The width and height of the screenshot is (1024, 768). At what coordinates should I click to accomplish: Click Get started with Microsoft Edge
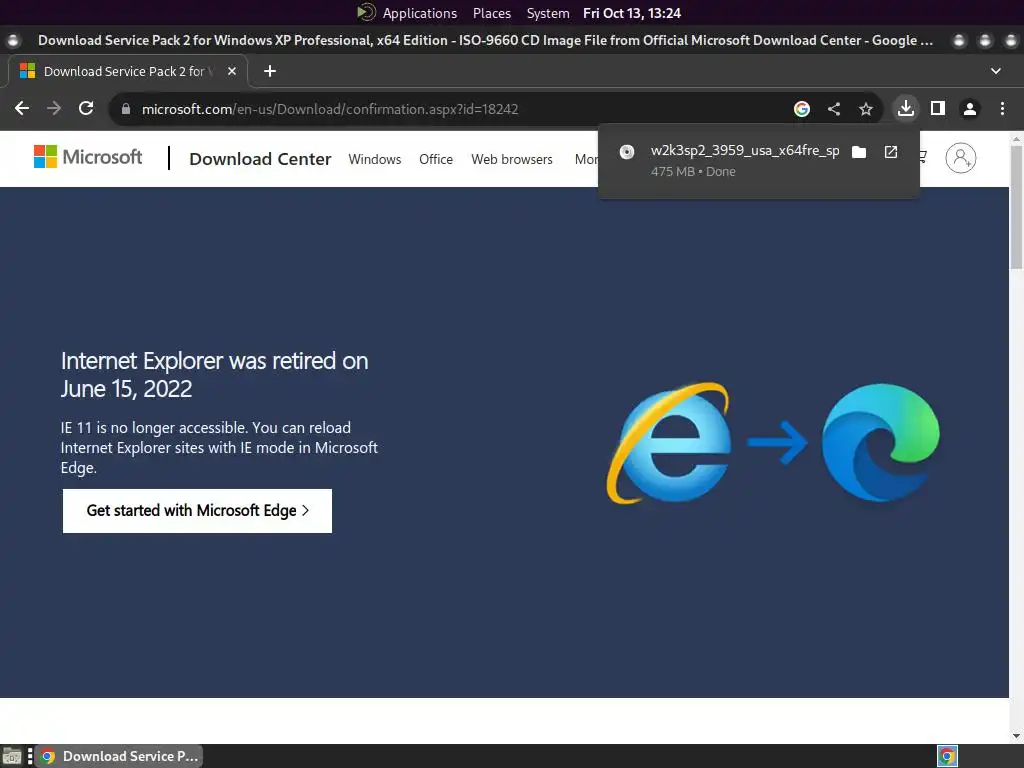click(x=197, y=511)
